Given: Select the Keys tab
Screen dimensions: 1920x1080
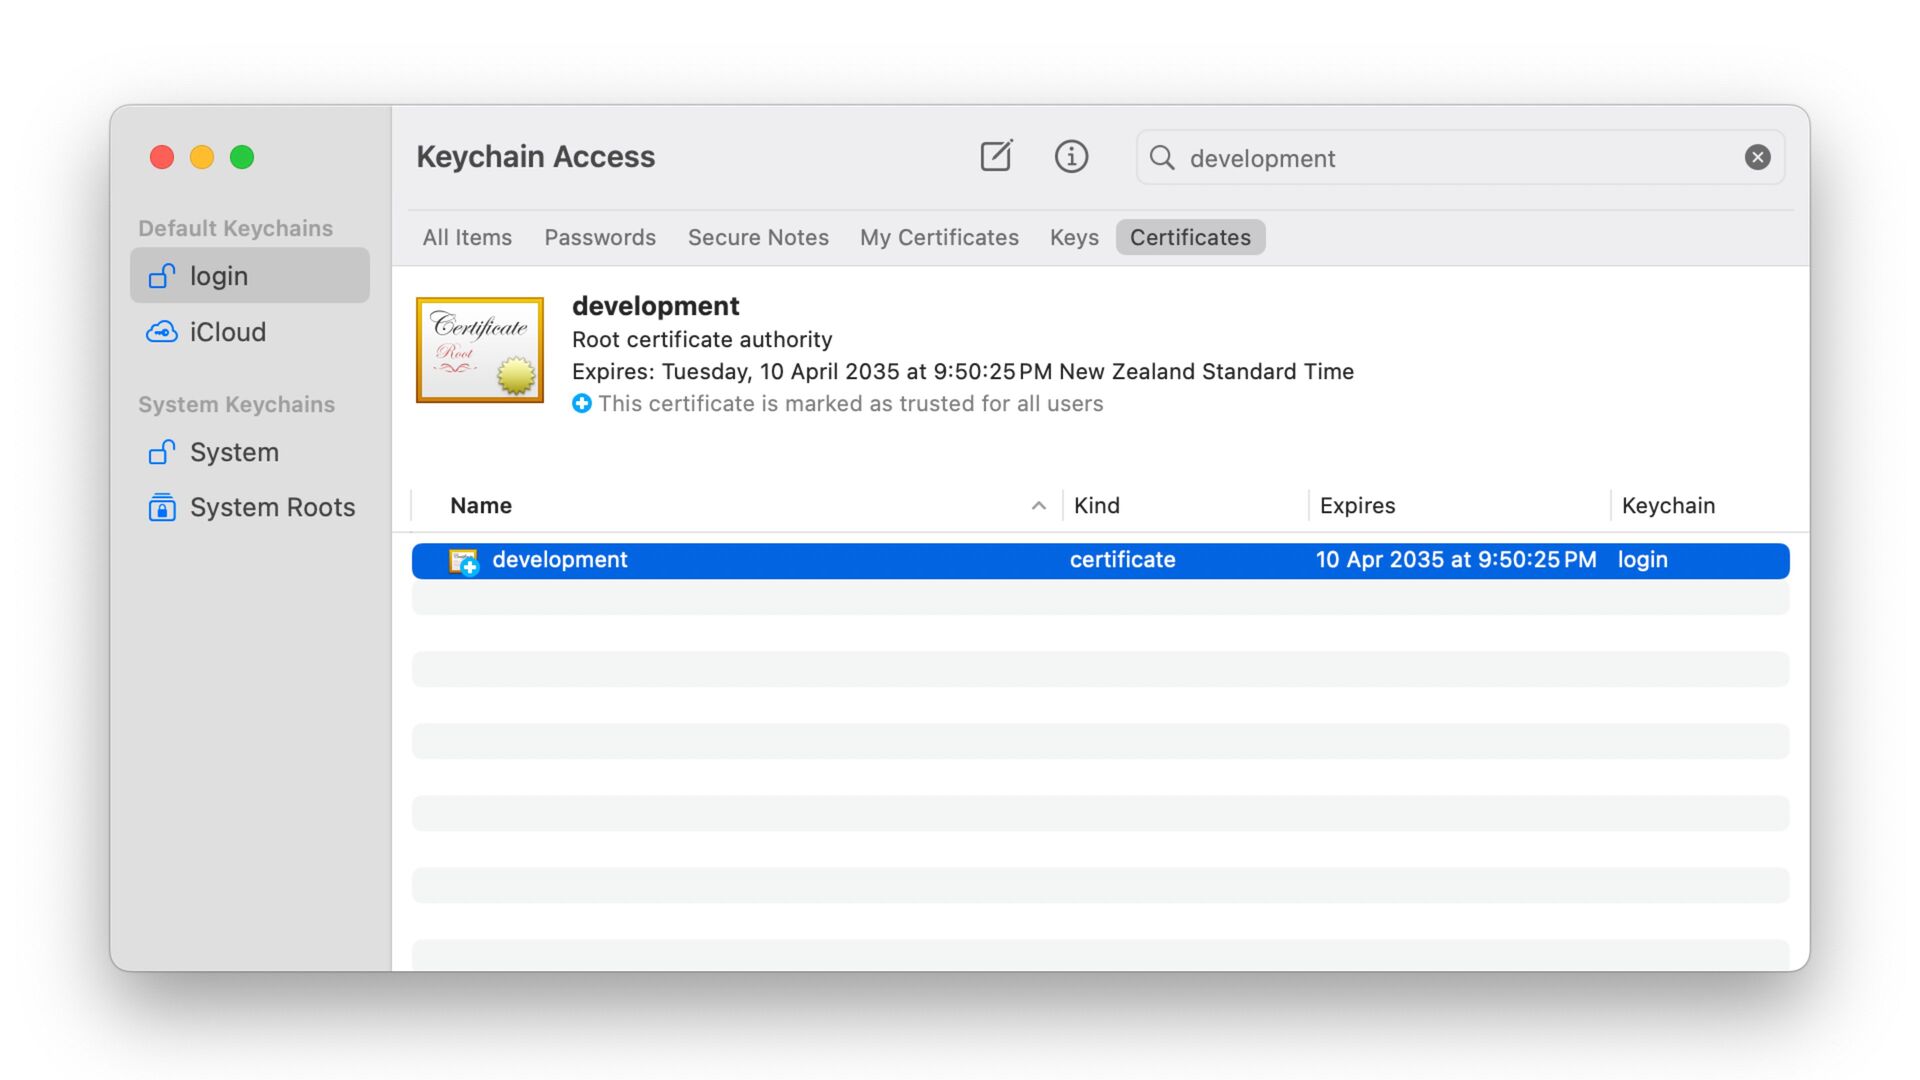Looking at the screenshot, I should pyautogui.click(x=1073, y=237).
